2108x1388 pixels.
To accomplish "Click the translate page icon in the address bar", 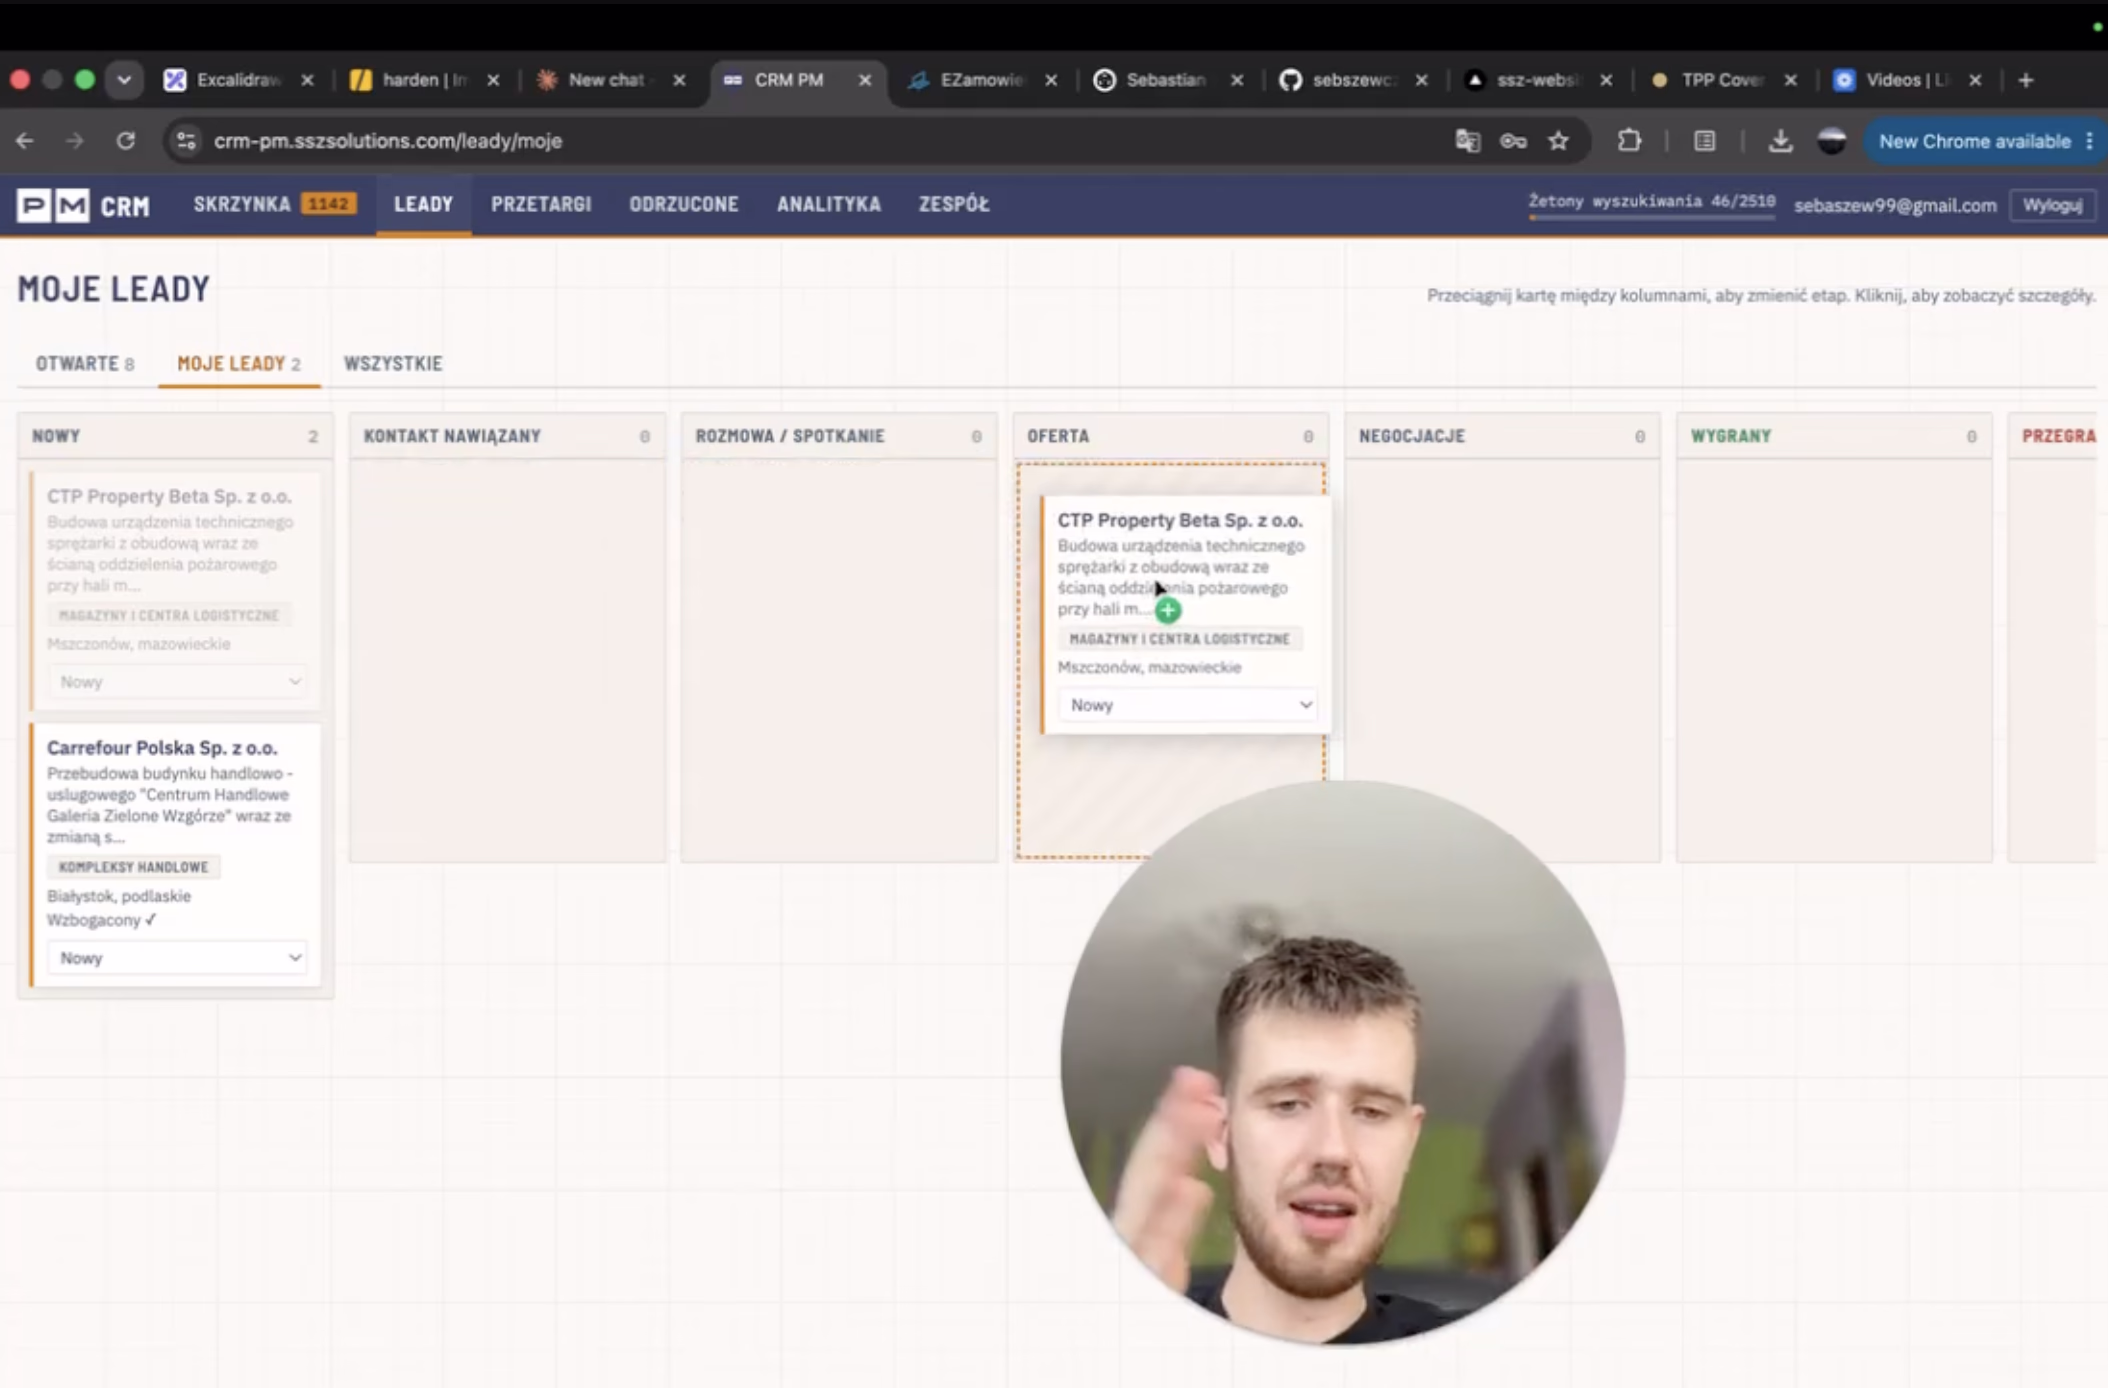I will point(1467,141).
